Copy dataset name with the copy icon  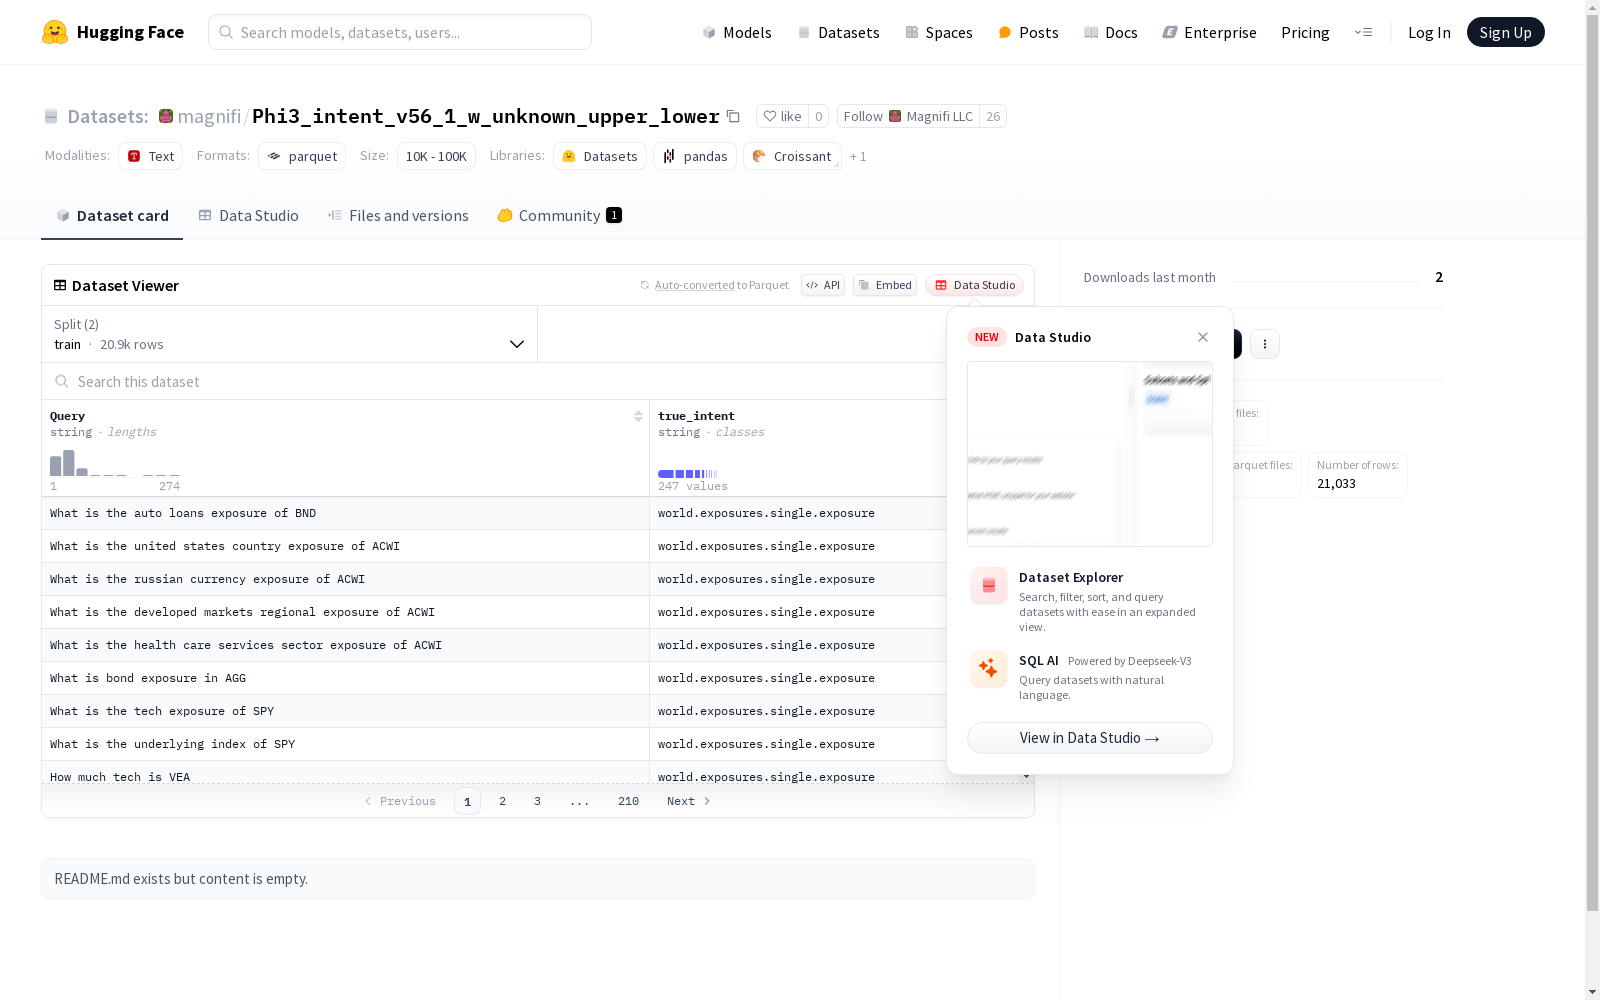(x=733, y=116)
